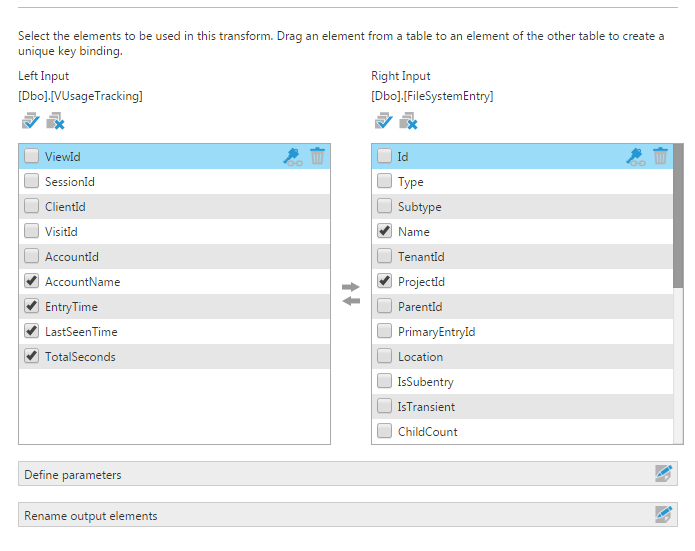Click key binding icon on ViewId row

(293, 156)
